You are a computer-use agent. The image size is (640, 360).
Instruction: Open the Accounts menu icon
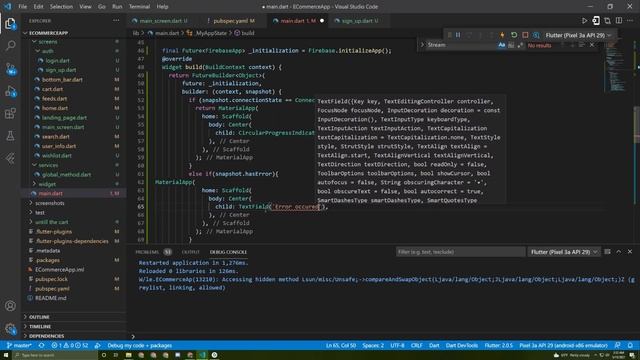pos(10,306)
